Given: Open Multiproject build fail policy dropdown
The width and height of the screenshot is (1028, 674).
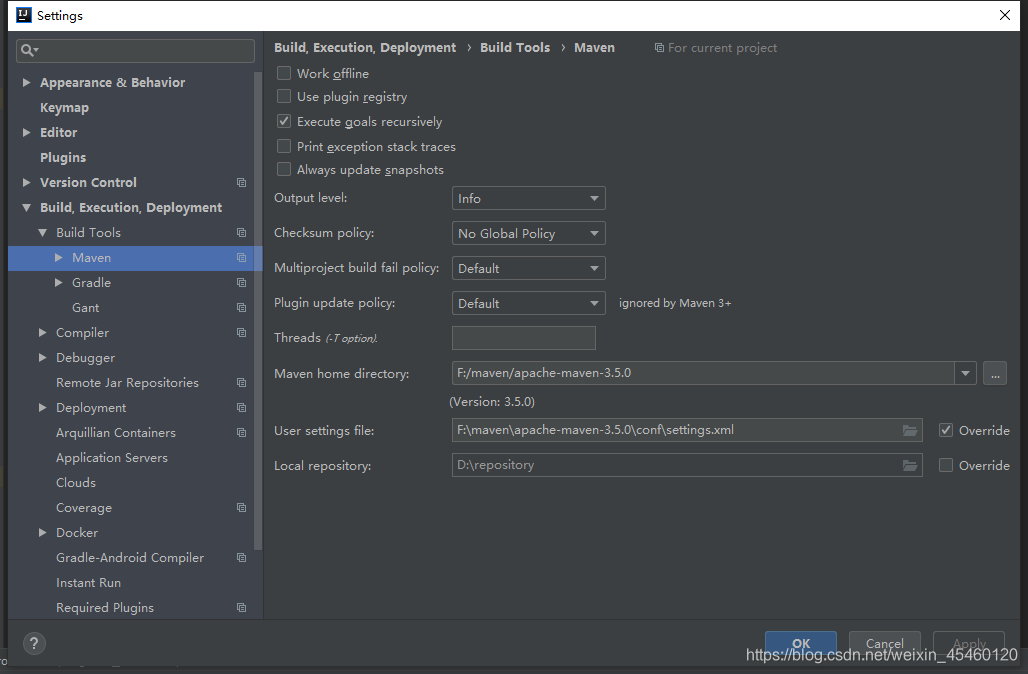Looking at the screenshot, I should [528, 268].
